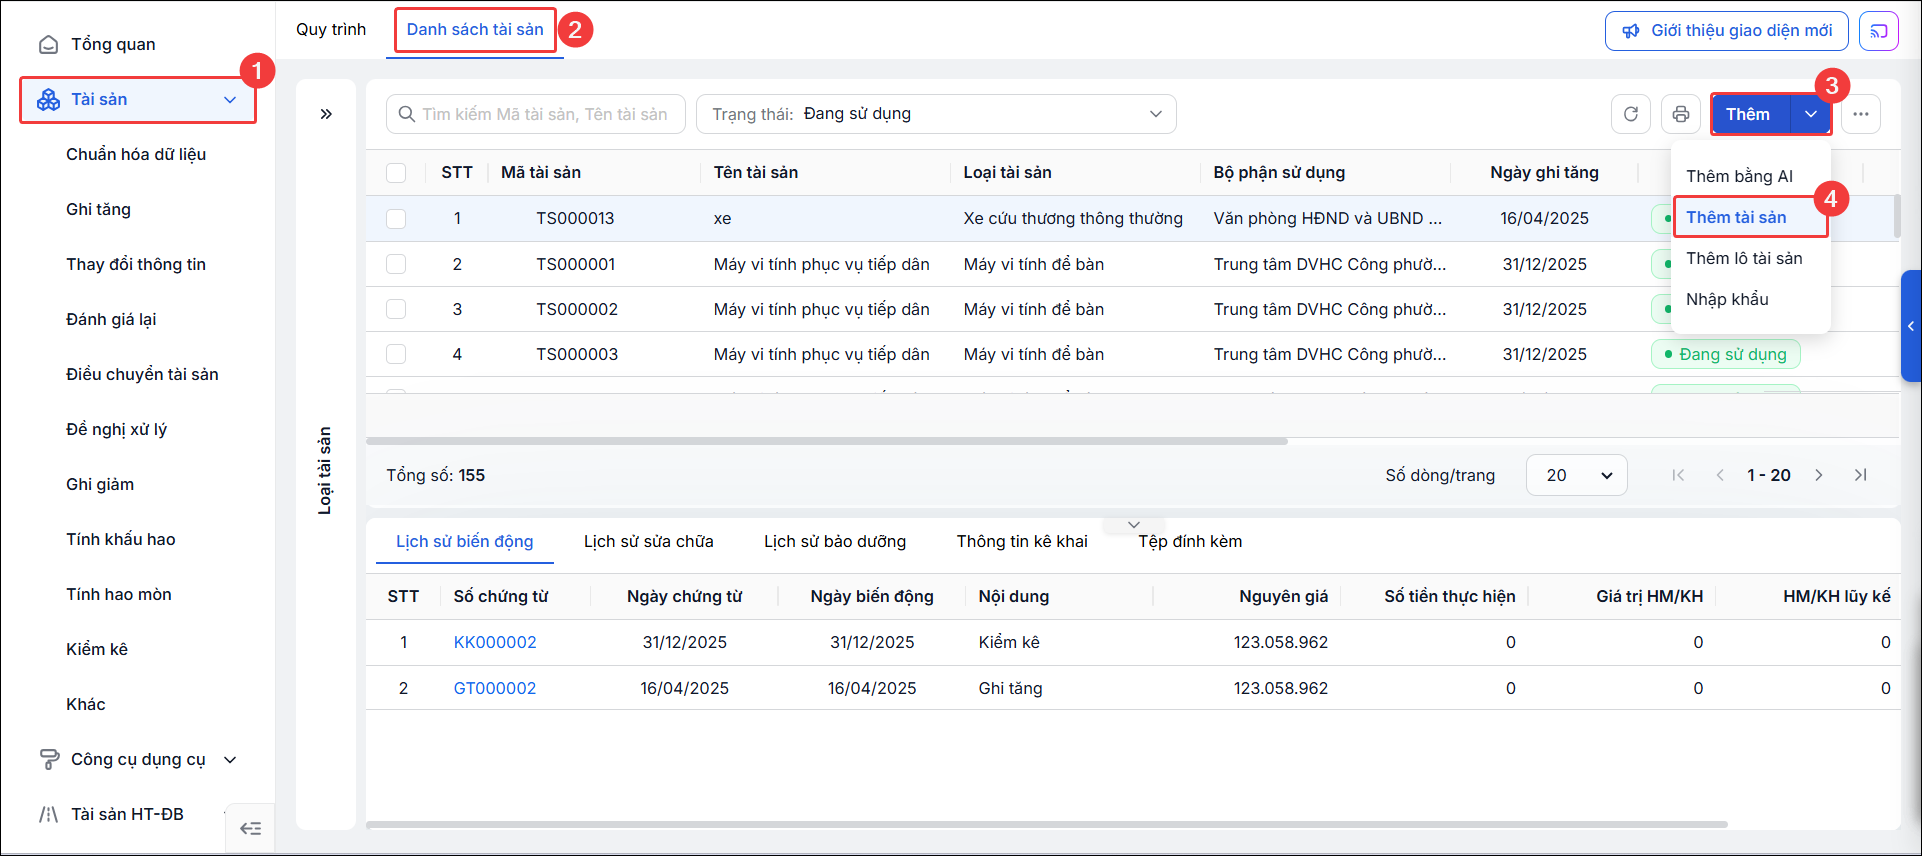Go to the last page
1922x856 pixels.
point(1861,475)
